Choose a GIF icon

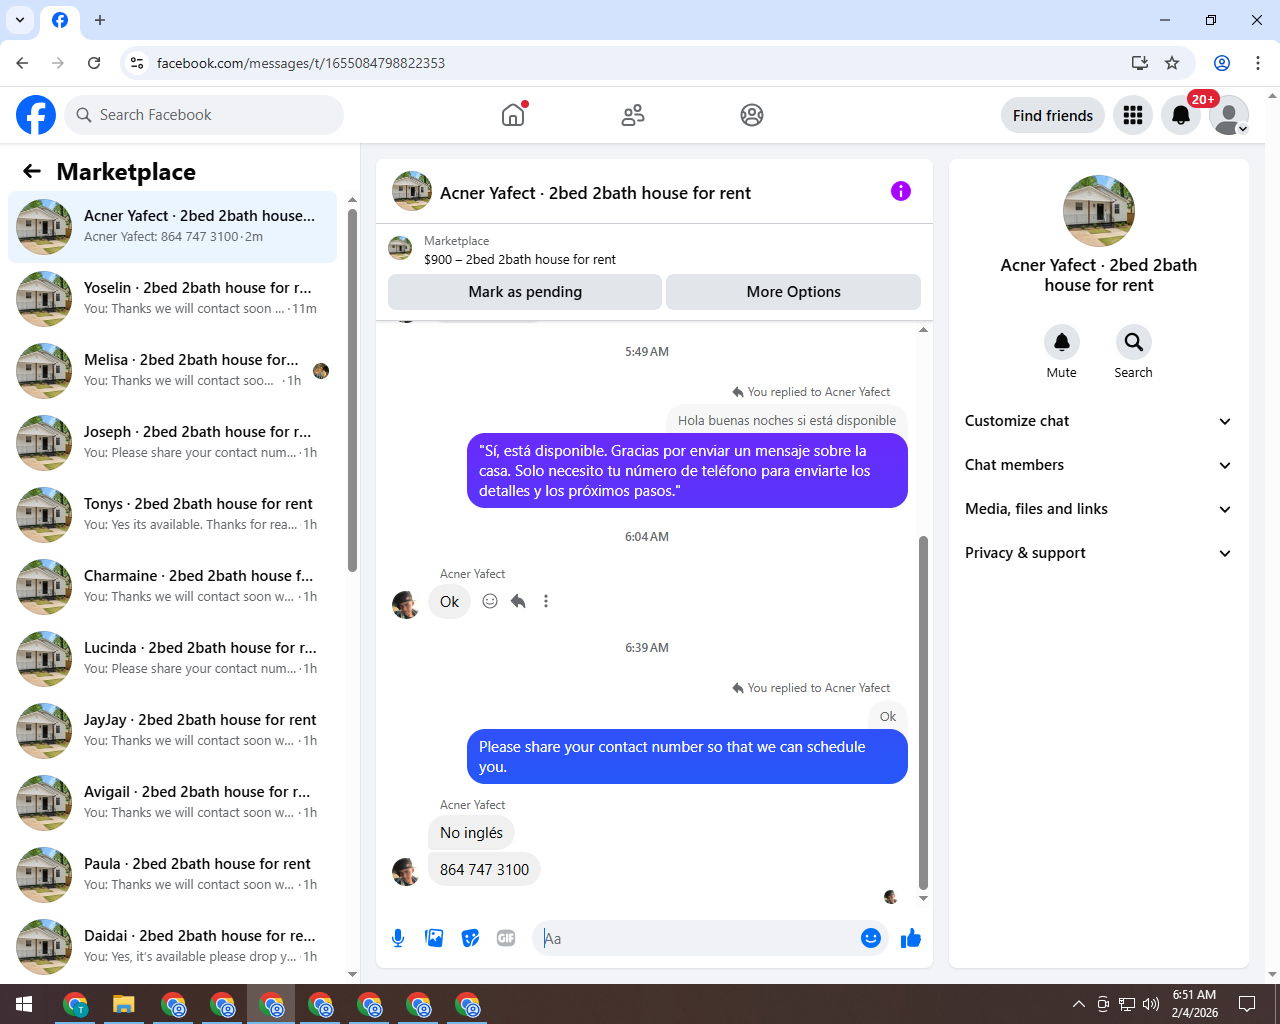[x=506, y=938]
